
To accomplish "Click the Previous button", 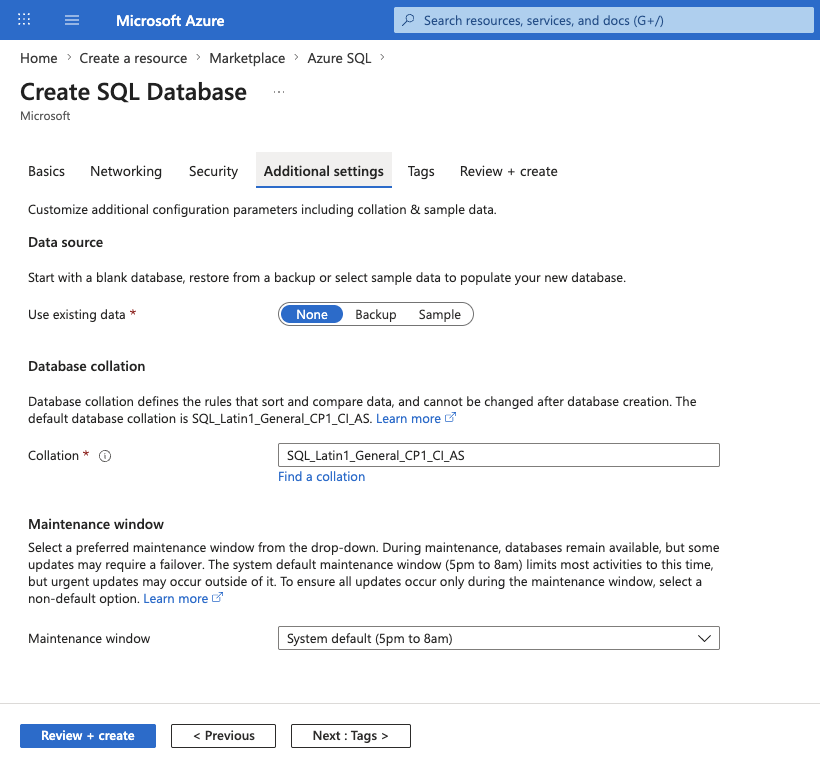I will tap(223, 736).
